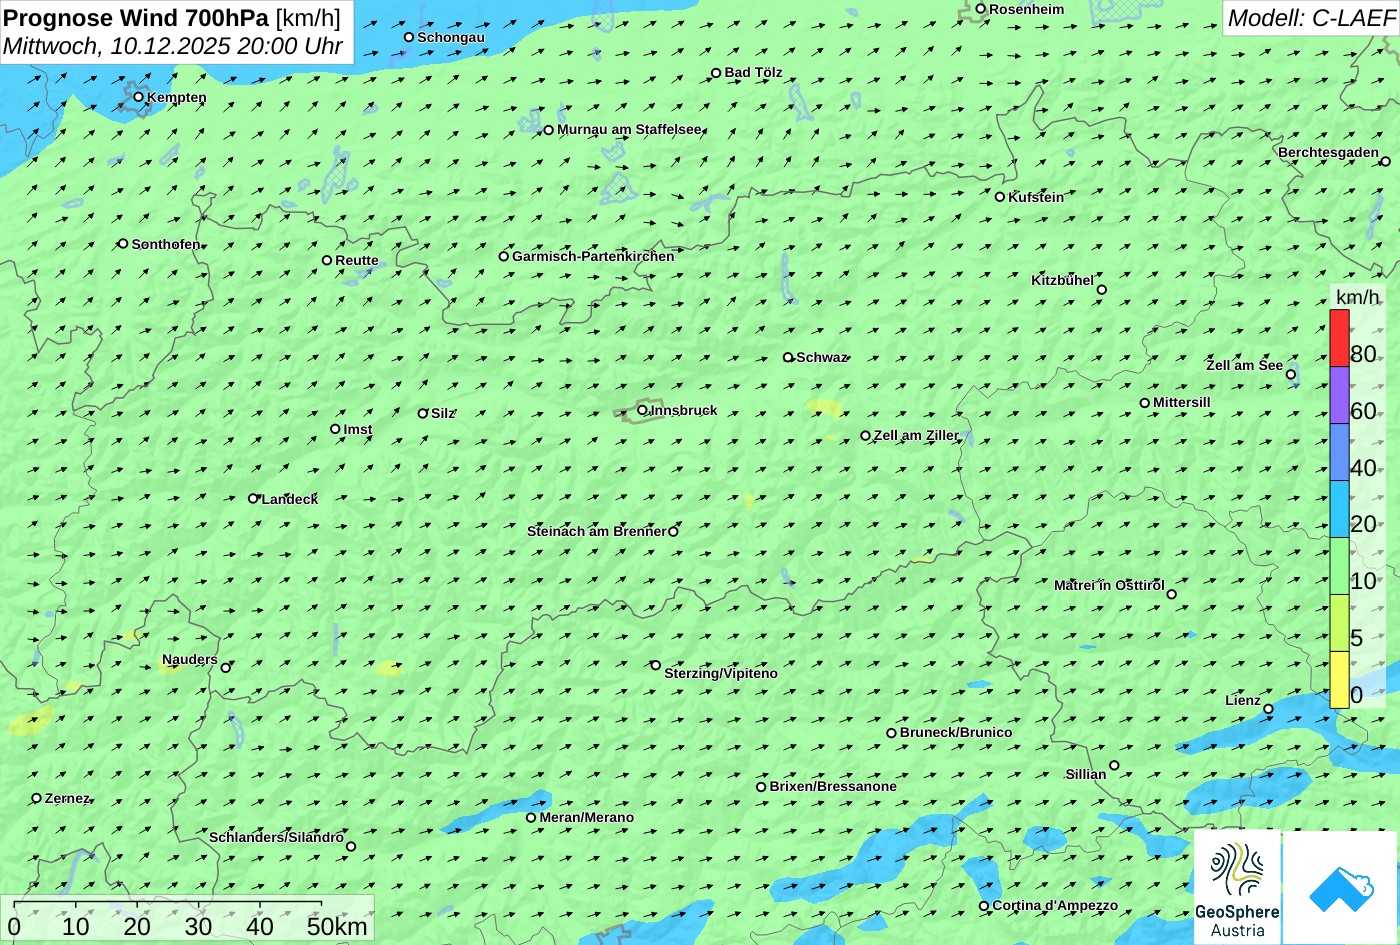Click the purple 60 km/h legend swatch
Image resolution: width=1400 pixels, height=945 pixels.
pos(1339,396)
